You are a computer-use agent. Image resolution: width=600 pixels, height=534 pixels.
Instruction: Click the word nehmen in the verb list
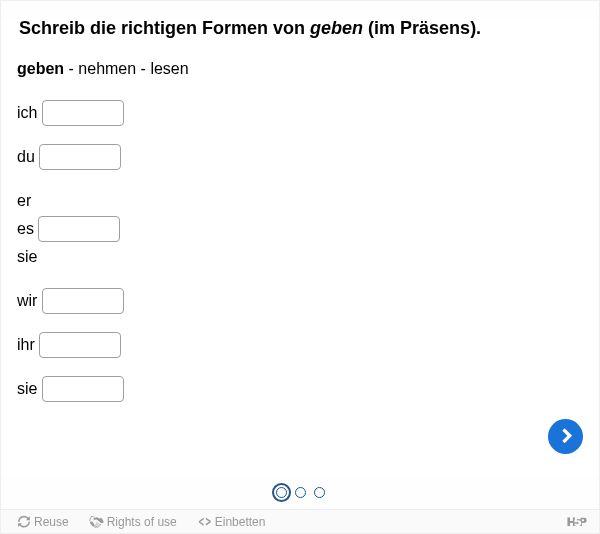coord(107,69)
